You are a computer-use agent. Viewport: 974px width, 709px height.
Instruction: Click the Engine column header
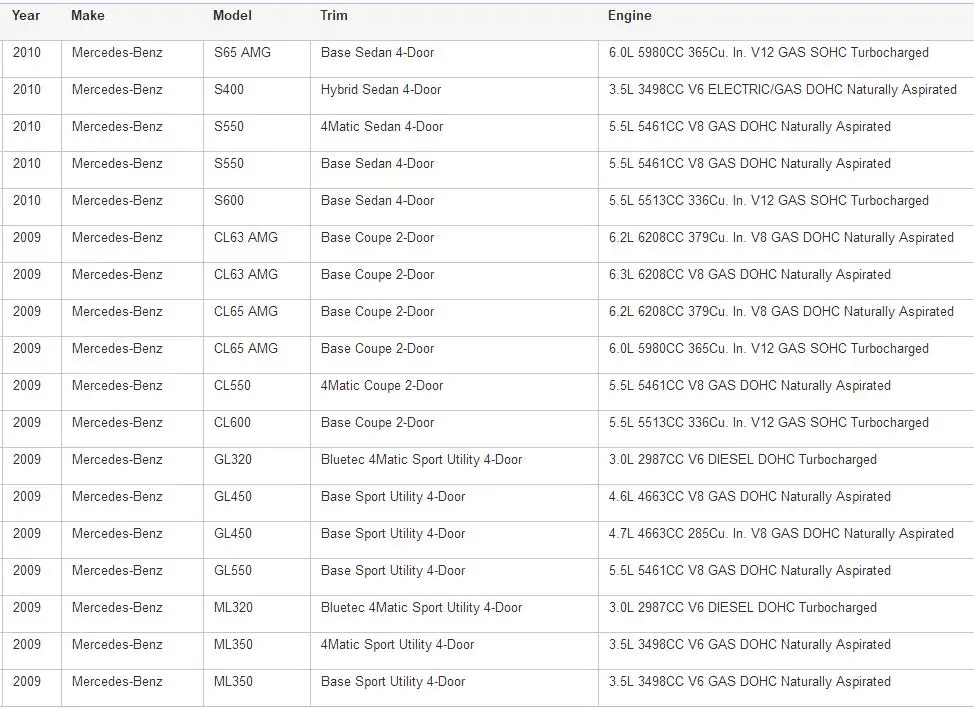[630, 16]
